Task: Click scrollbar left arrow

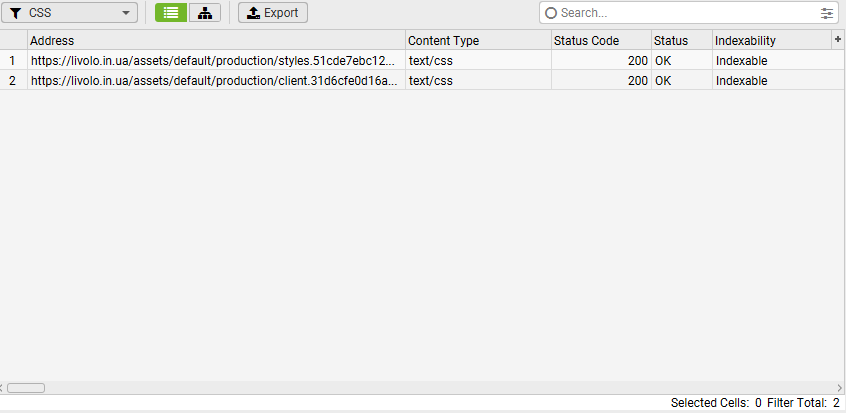Action: pos(4,388)
